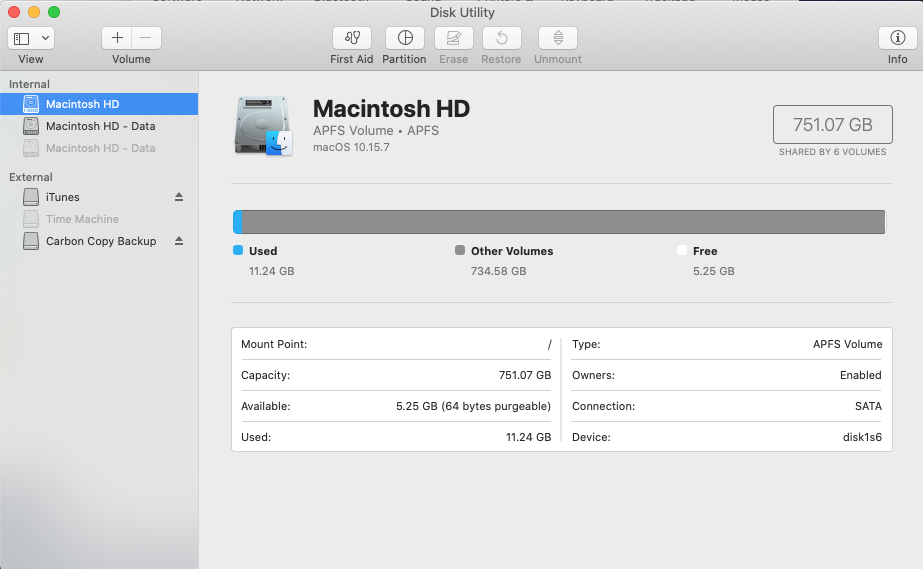923x569 pixels.
Task: Click the gray Other Volumes legend swatch
Action: pos(460,250)
